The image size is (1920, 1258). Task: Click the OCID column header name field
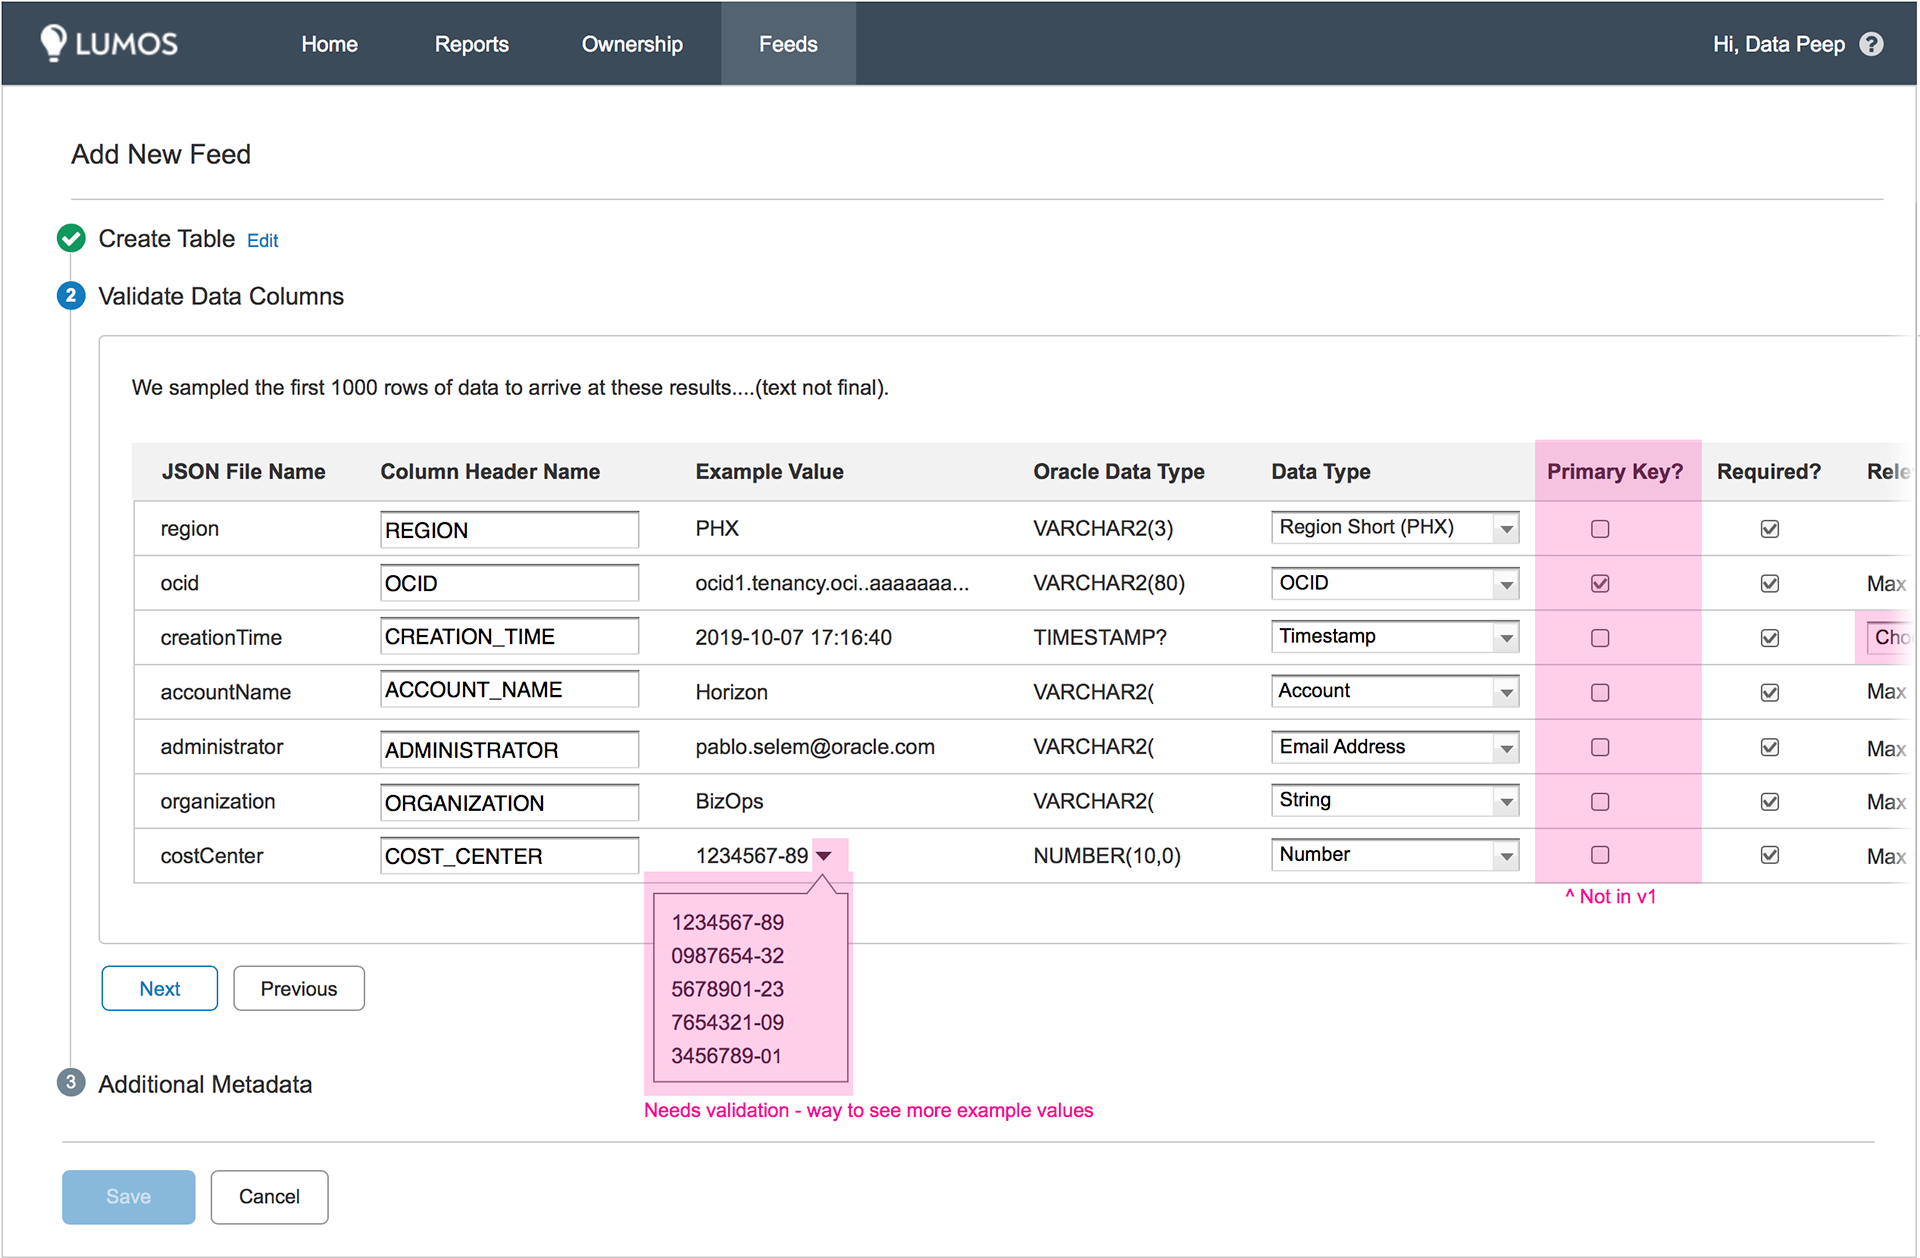509,583
